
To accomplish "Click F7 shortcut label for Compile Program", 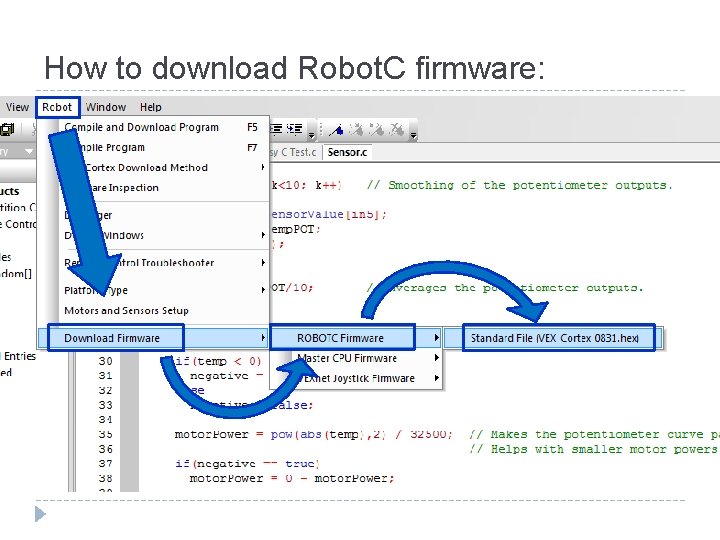I will [252, 147].
